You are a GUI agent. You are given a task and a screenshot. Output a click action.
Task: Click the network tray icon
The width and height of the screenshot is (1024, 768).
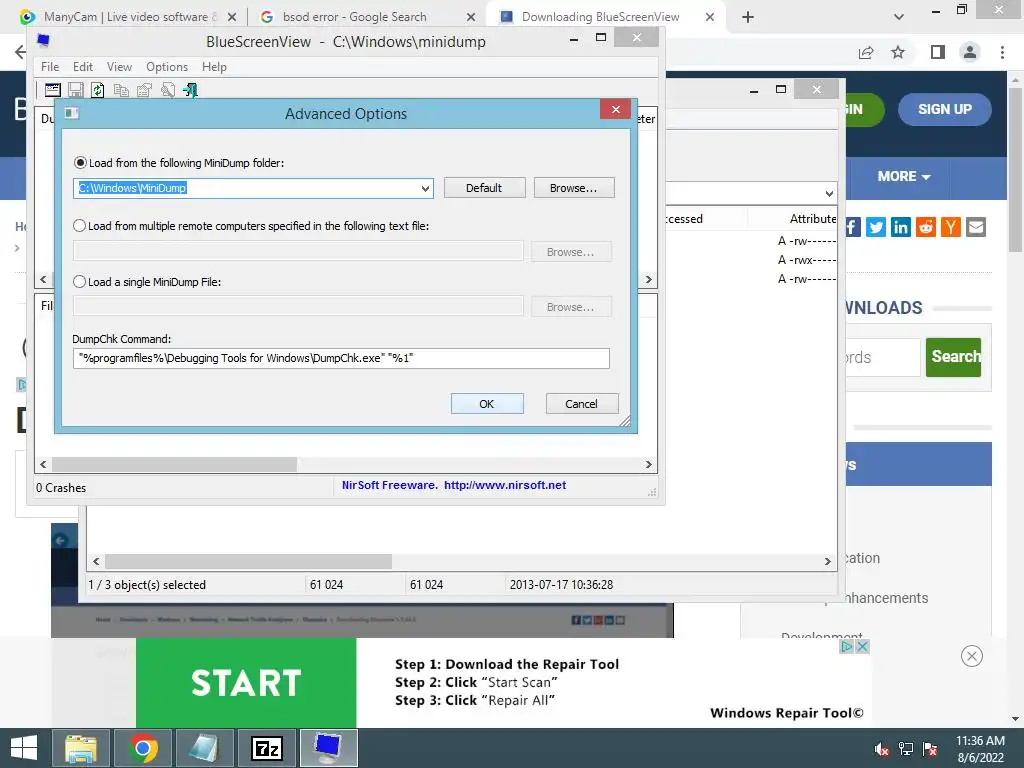[x=906, y=749]
